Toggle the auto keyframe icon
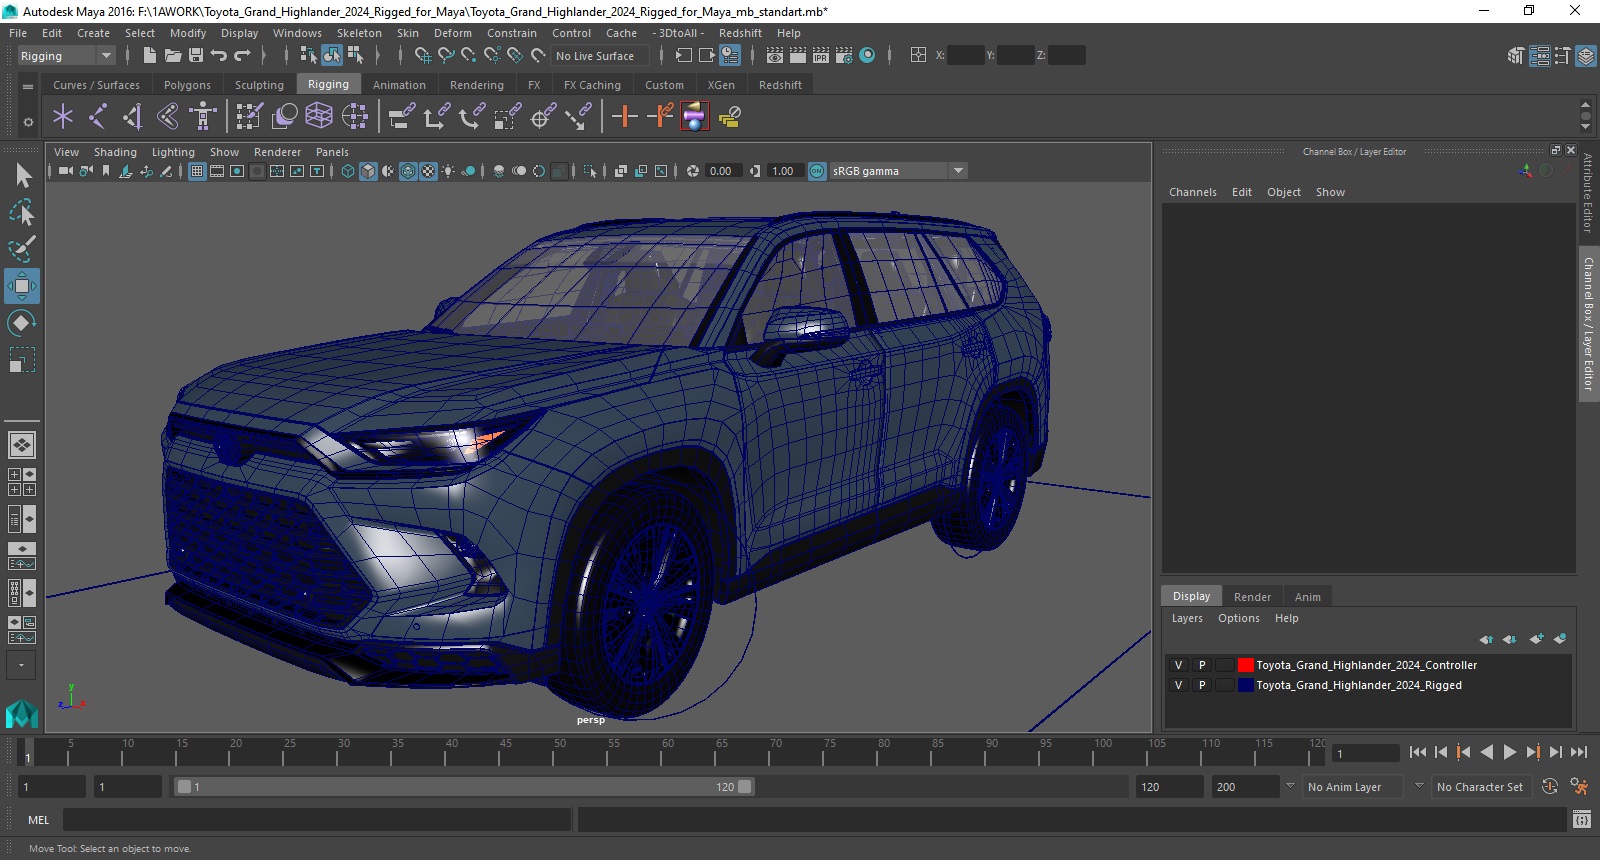The height and width of the screenshot is (860, 1600). point(1550,787)
